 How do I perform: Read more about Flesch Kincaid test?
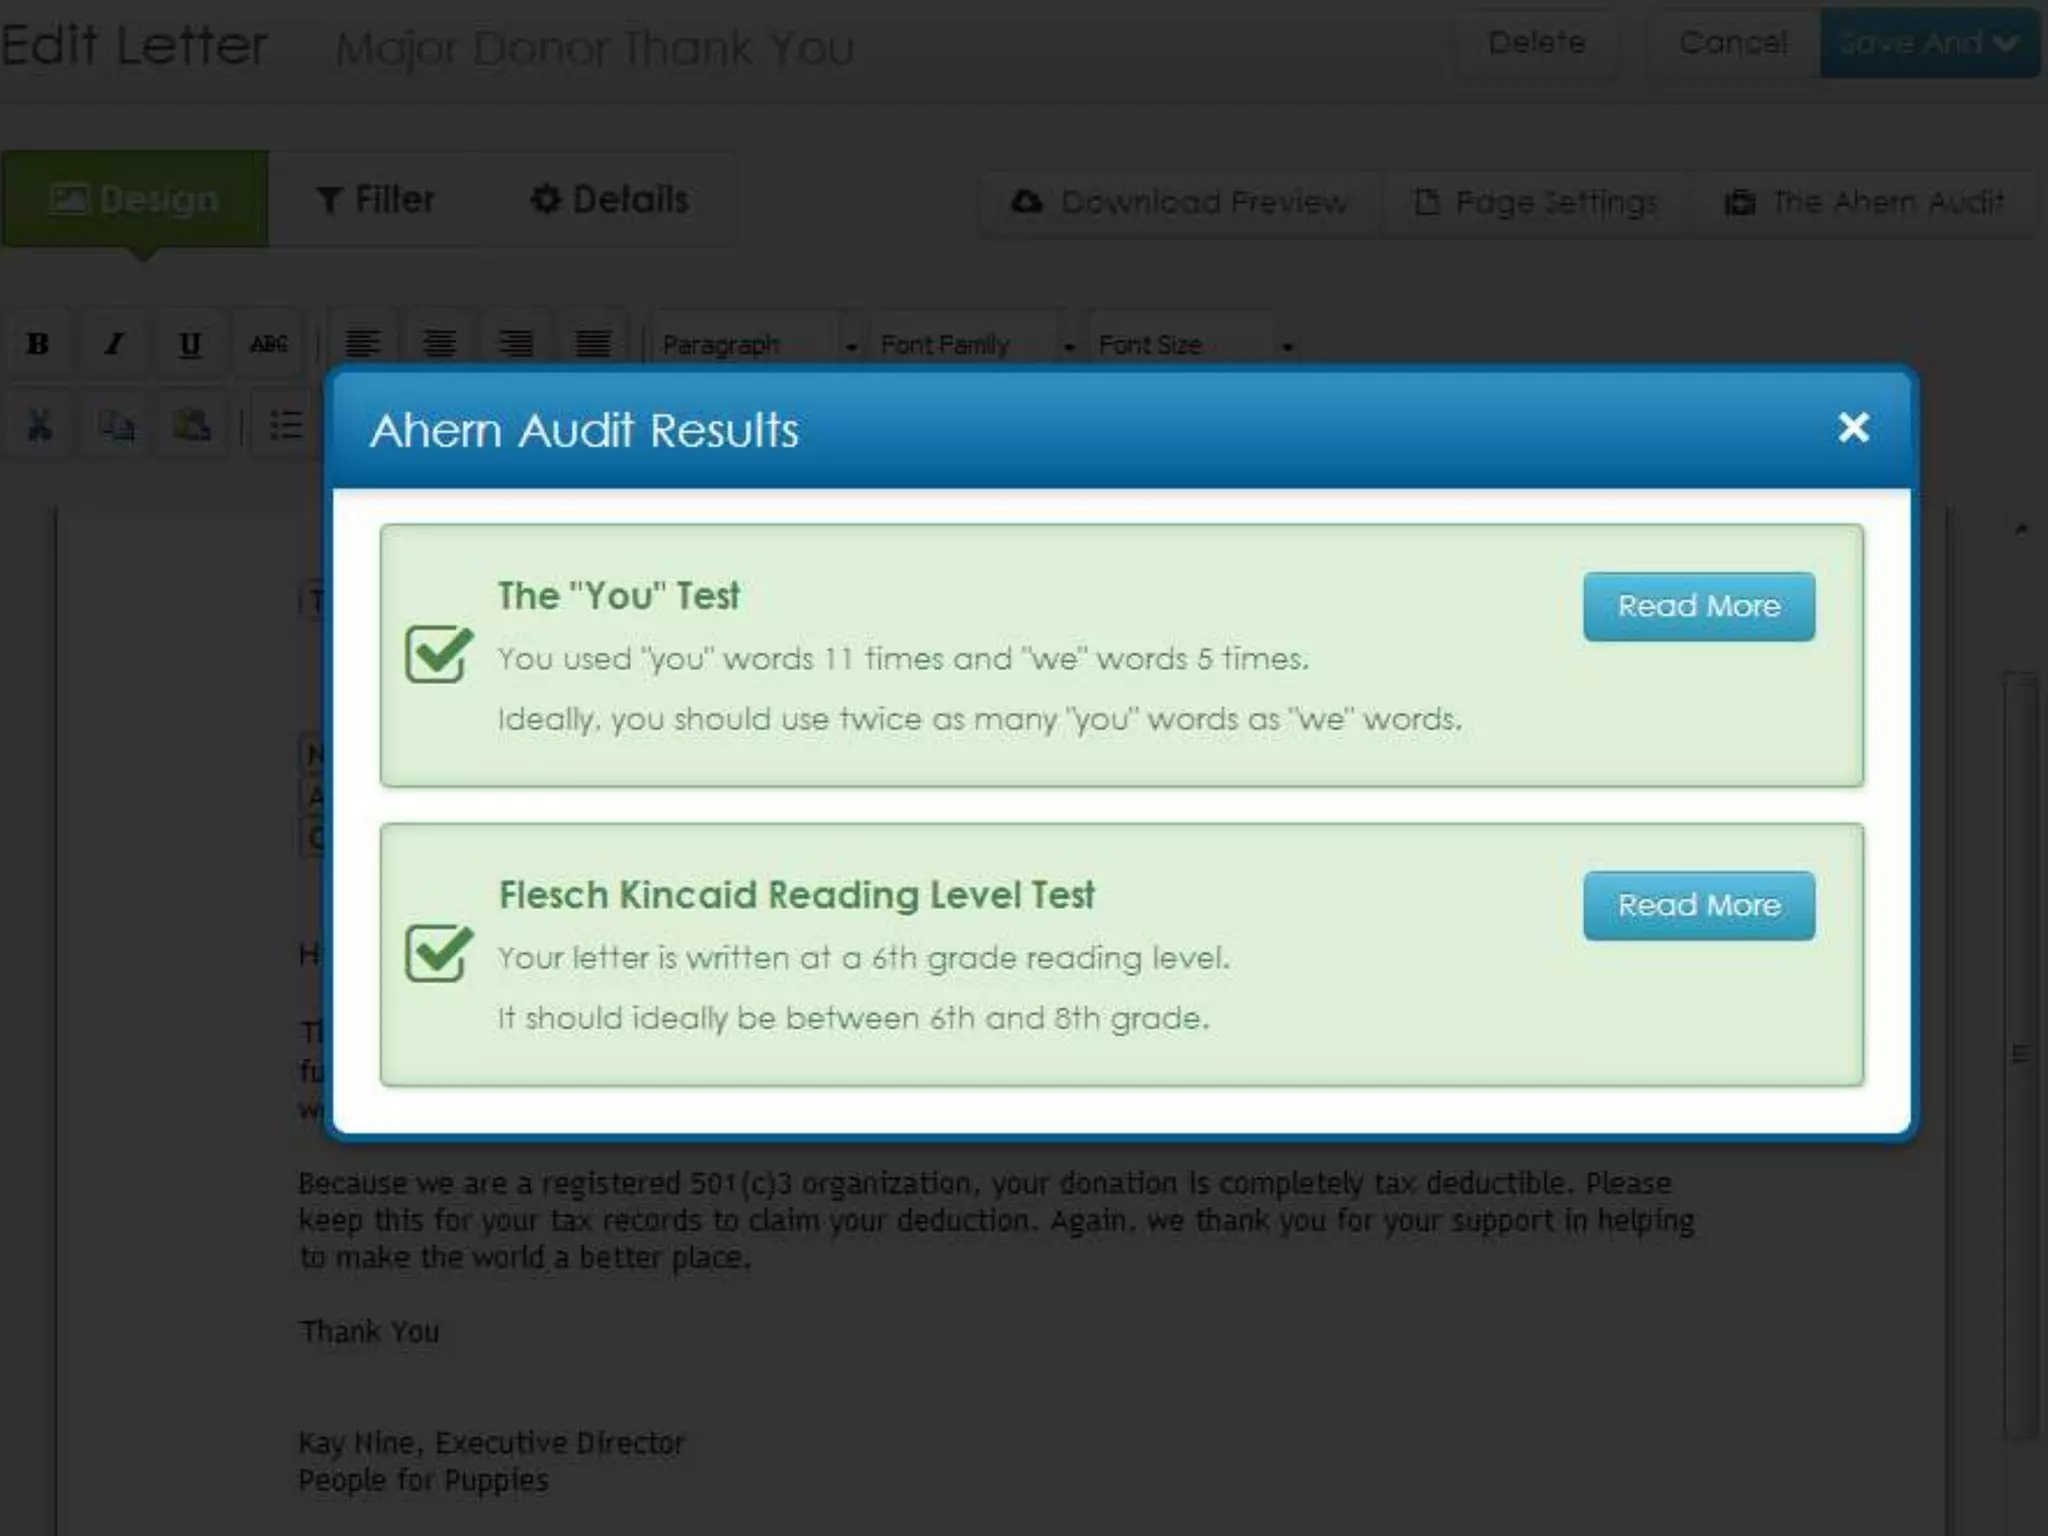pyautogui.click(x=1698, y=905)
